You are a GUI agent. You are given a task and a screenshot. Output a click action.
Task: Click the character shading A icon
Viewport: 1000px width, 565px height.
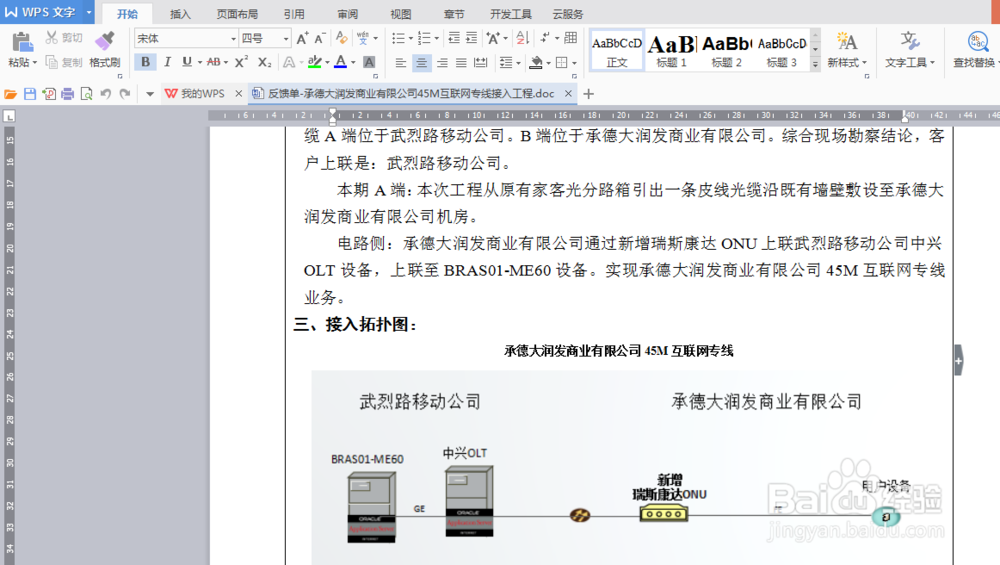click(x=369, y=62)
